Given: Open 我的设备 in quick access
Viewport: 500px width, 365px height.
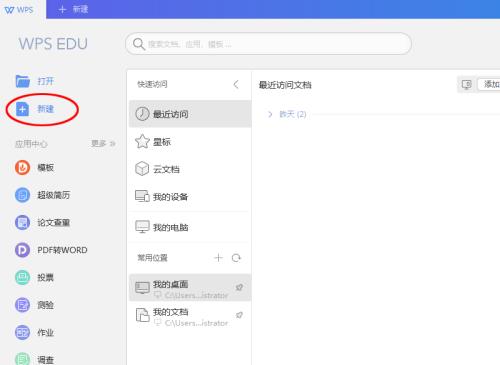Looking at the screenshot, I should click(190, 197).
